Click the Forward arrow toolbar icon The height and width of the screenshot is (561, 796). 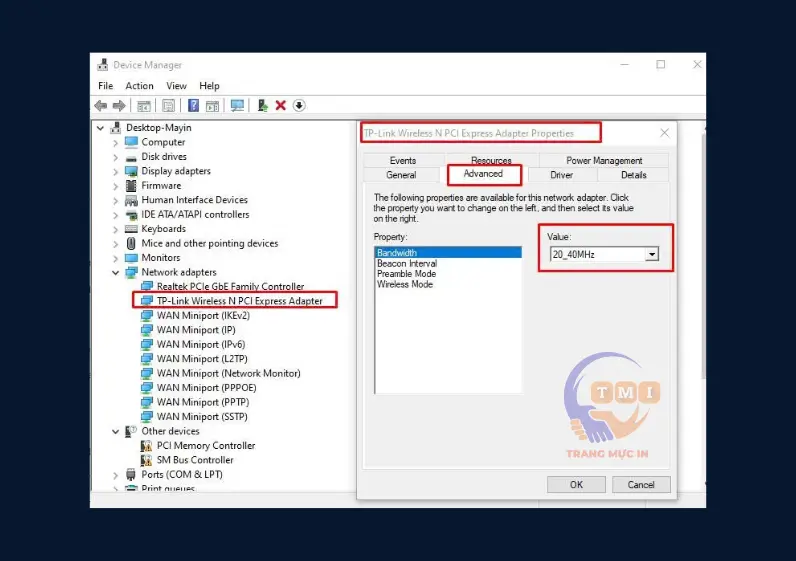pyautogui.click(x=119, y=106)
